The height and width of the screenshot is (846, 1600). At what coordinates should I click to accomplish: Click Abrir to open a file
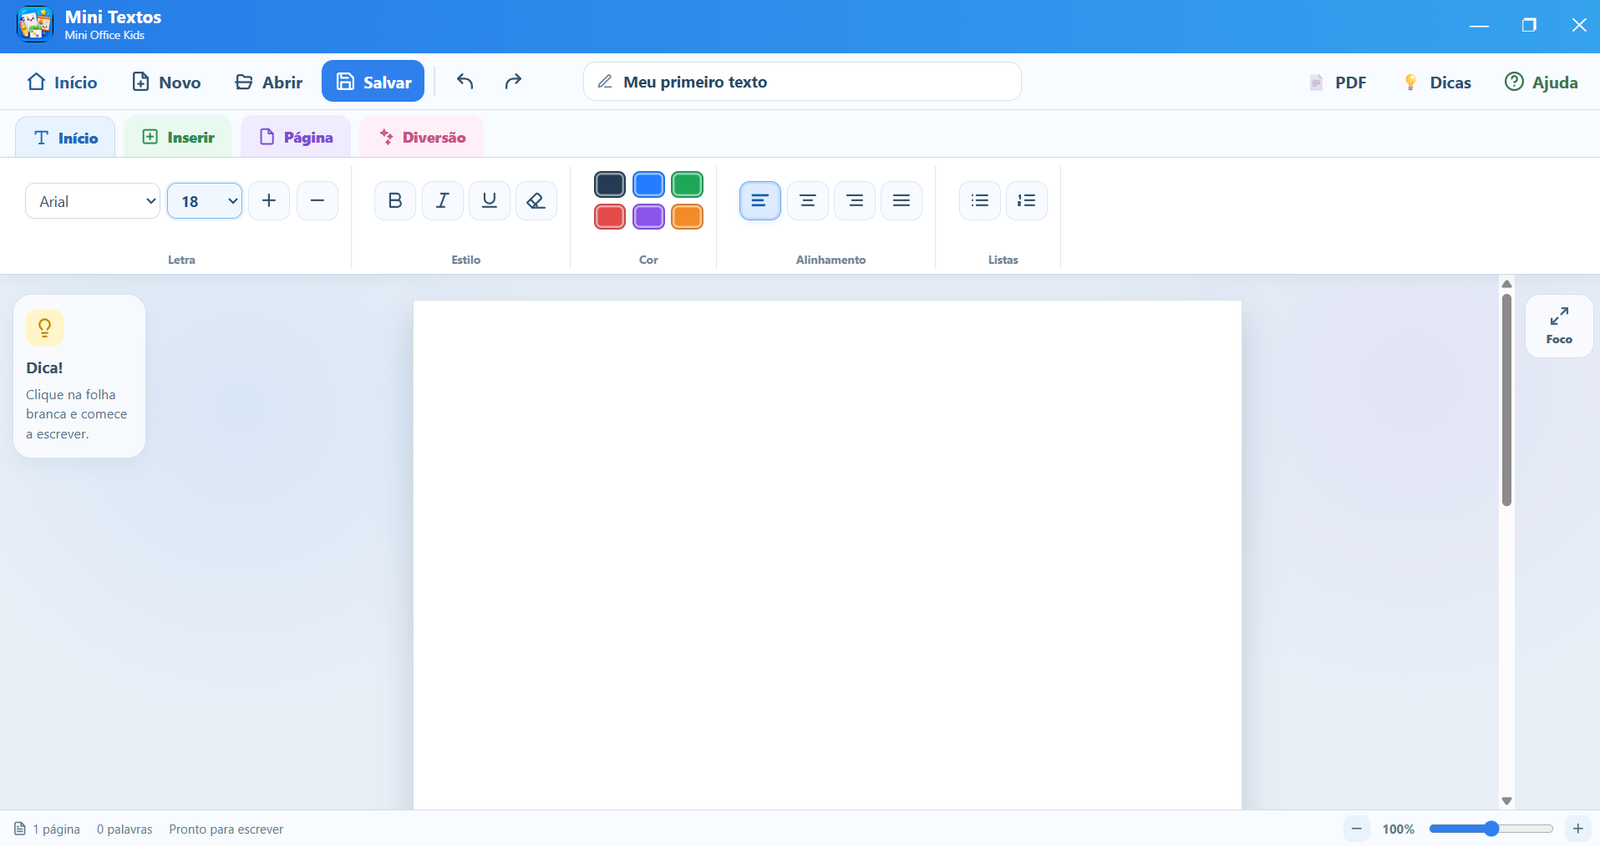point(268,82)
